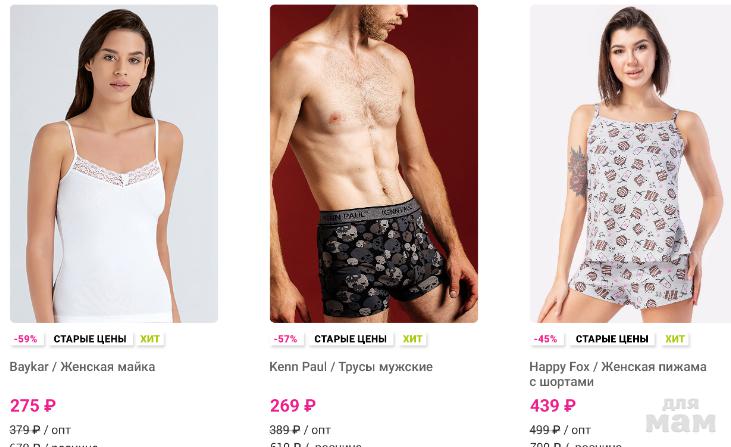
Task: Click the 275 ₽ price
Action: pos(33,406)
